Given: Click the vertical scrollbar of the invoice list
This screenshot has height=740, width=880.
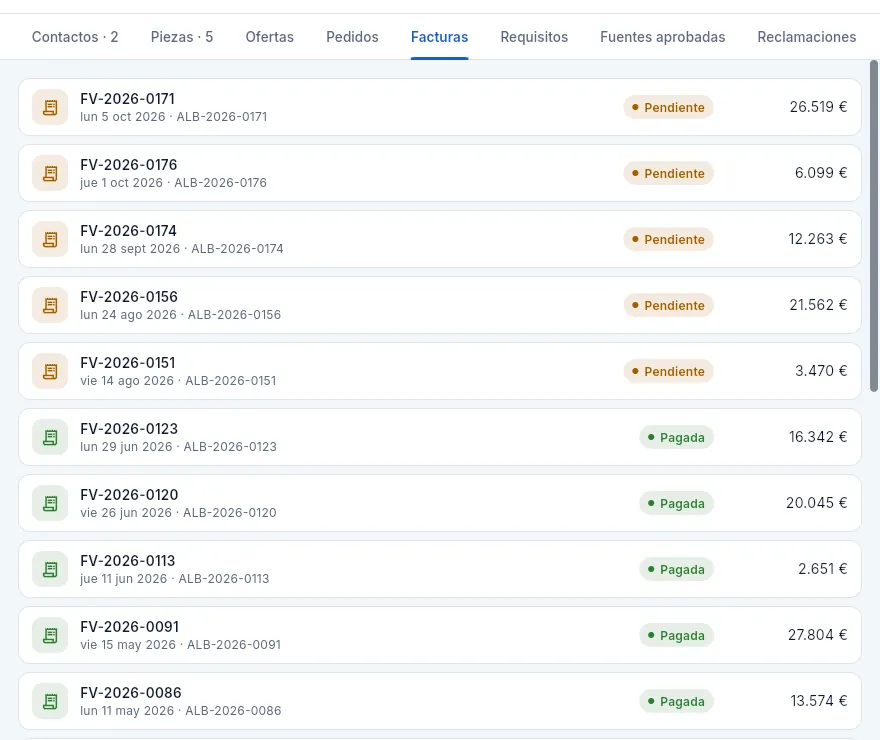Looking at the screenshot, I should pos(874,226).
